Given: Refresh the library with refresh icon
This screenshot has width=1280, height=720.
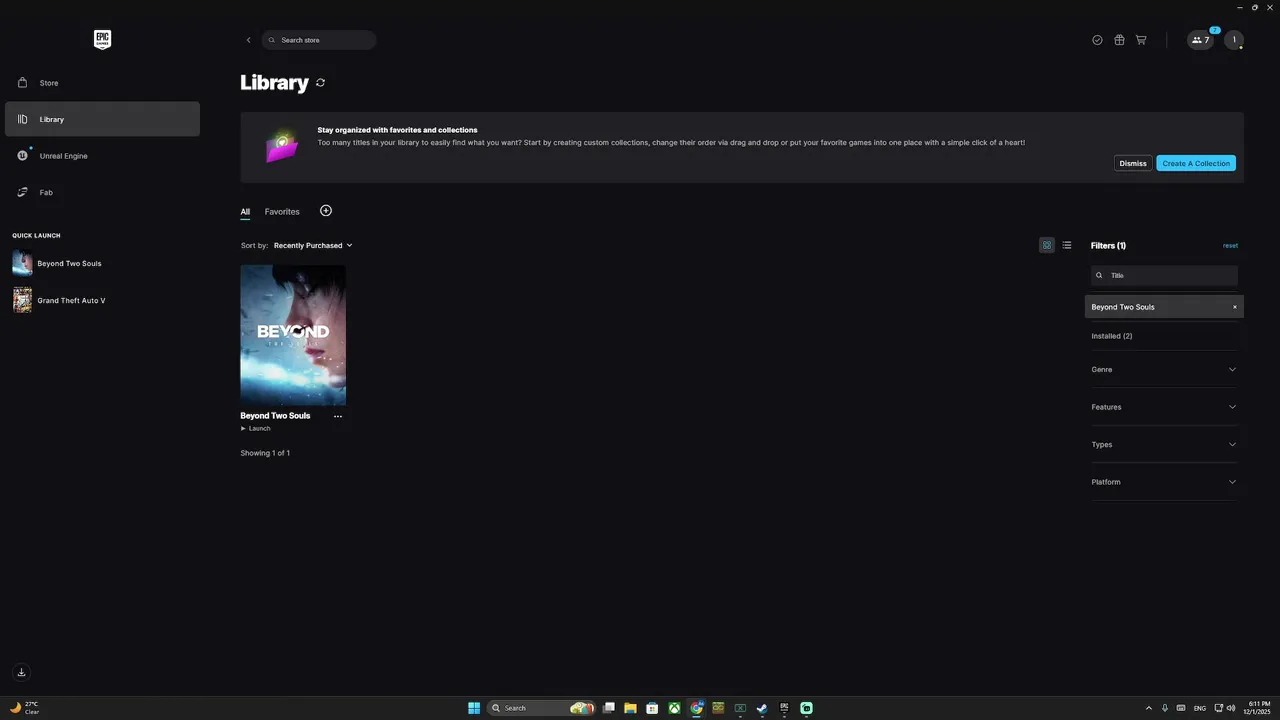Looking at the screenshot, I should coord(320,83).
